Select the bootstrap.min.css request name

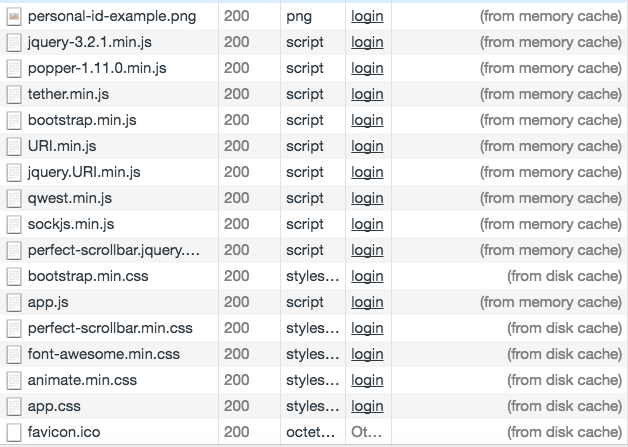(x=88, y=277)
